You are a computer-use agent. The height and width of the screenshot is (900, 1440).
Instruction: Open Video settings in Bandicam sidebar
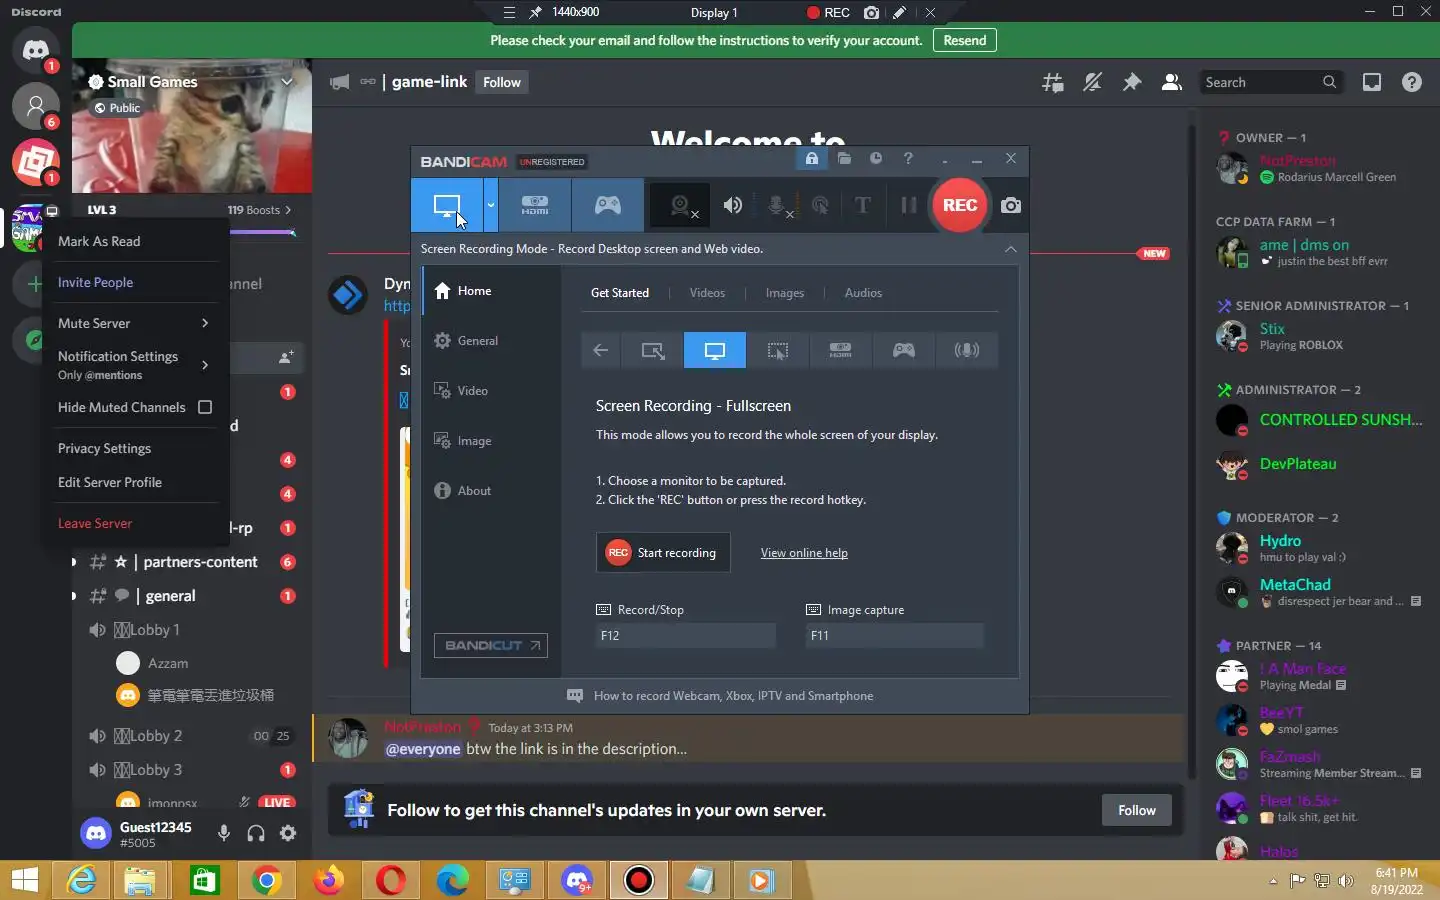(490, 391)
